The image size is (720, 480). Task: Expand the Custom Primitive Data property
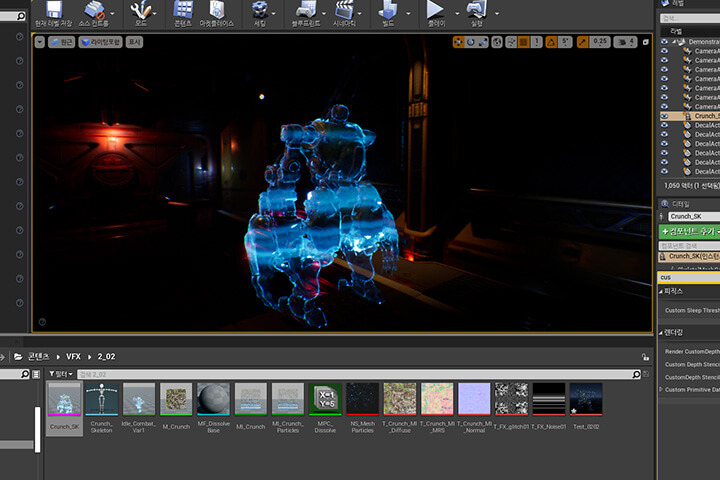[x=661, y=390]
